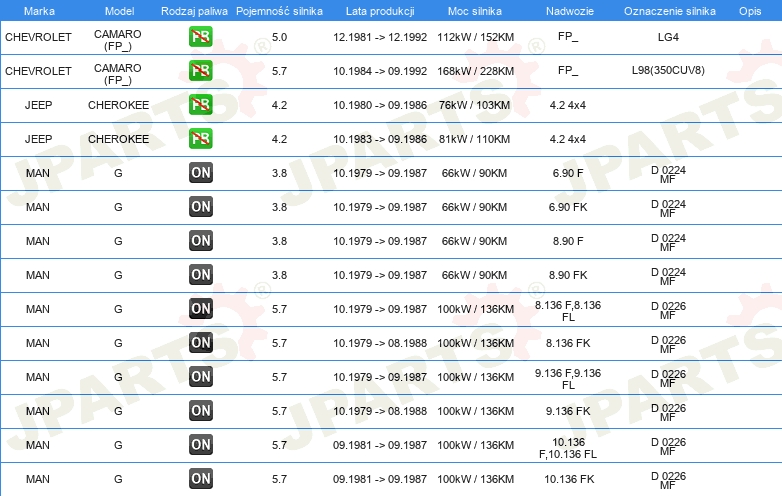Click the petrol icon for Camaro 5.7
Image resolution: width=782 pixels, height=496 pixels.
[200, 70]
